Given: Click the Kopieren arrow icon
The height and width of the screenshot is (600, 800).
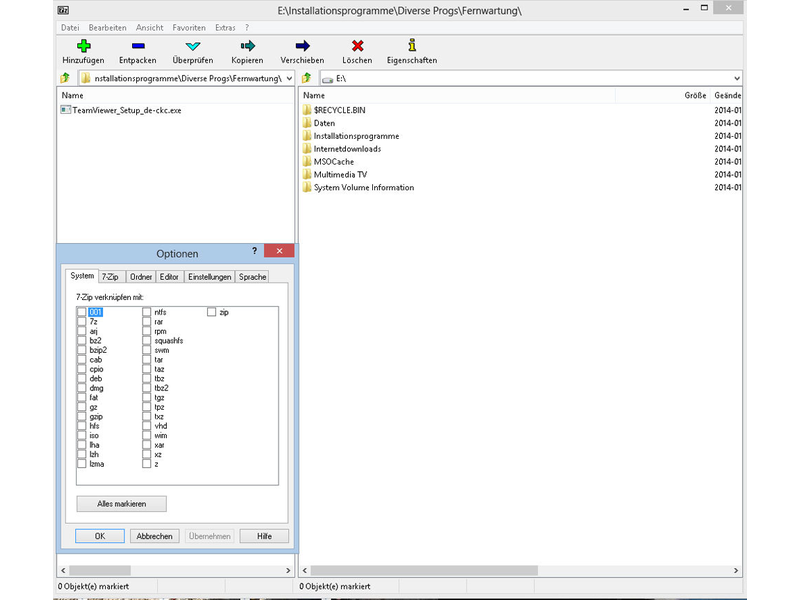Looking at the screenshot, I should (247, 46).
